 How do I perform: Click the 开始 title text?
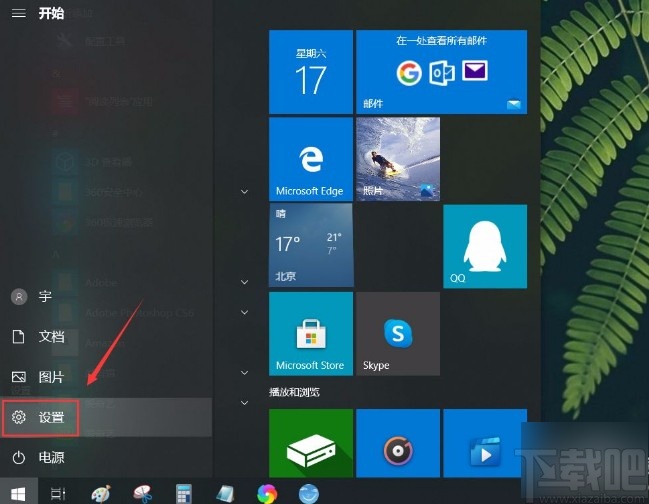(x=51, y=13)
